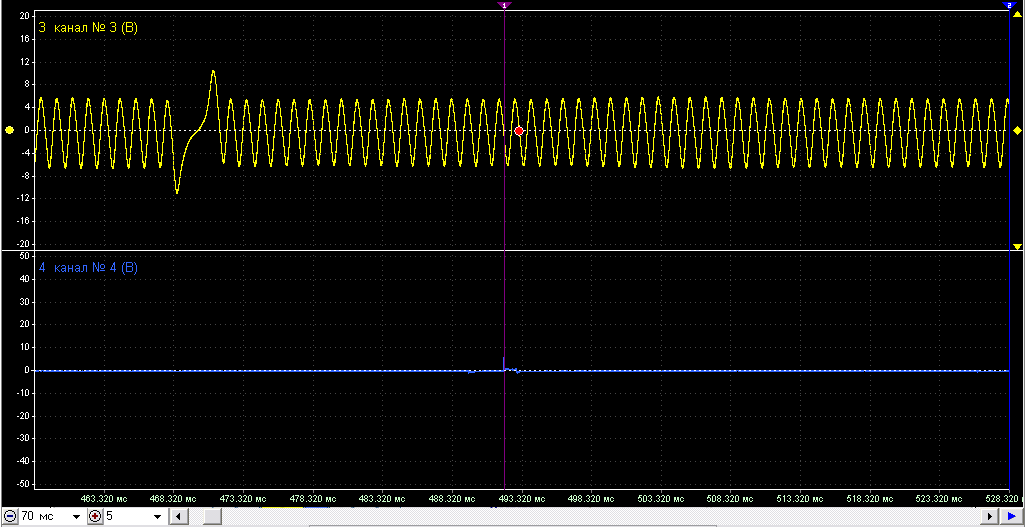This screenshot has height=527, width=1025.
Task: Click the 478.320 мс time label
Action: pos(313,498)
